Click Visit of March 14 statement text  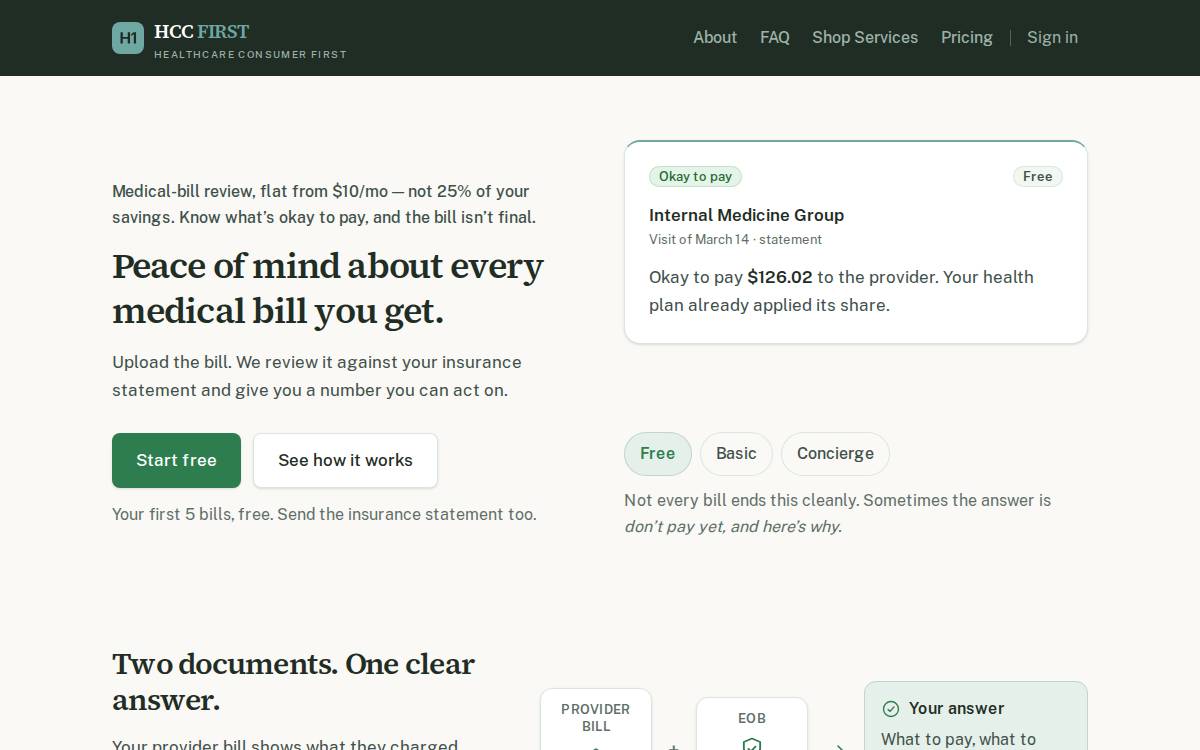[735, 240]
